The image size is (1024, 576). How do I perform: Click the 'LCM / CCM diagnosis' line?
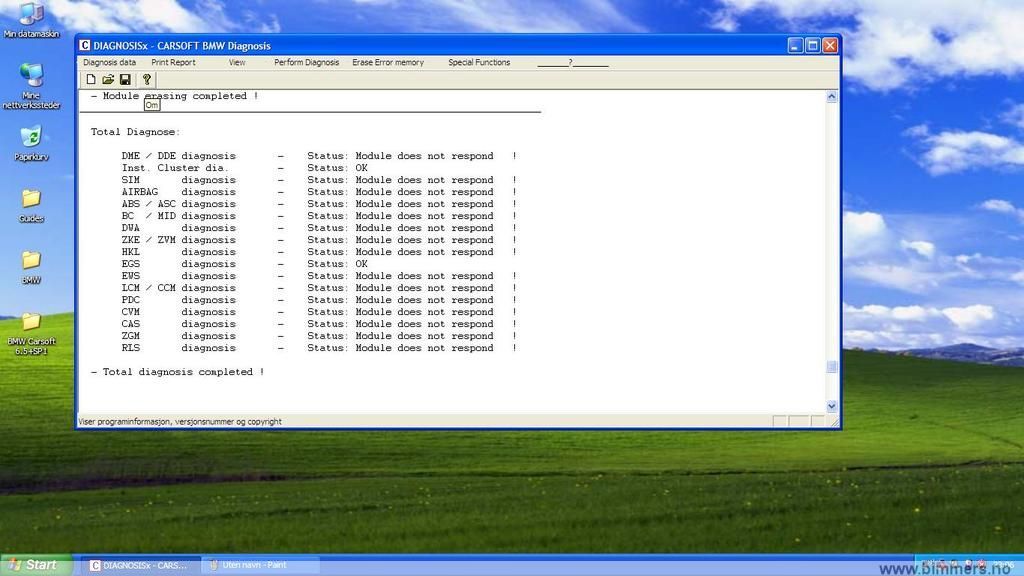coord(319,288)
